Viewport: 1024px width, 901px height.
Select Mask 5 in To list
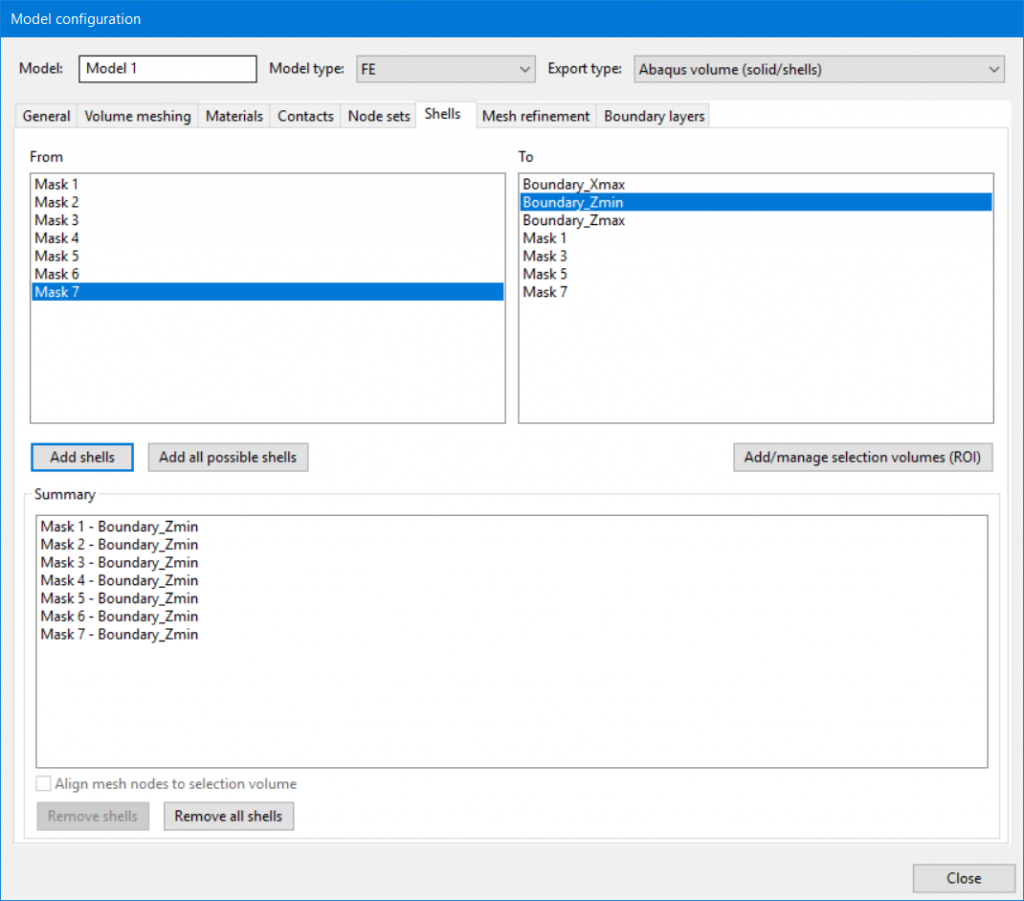tap(756, 274)
